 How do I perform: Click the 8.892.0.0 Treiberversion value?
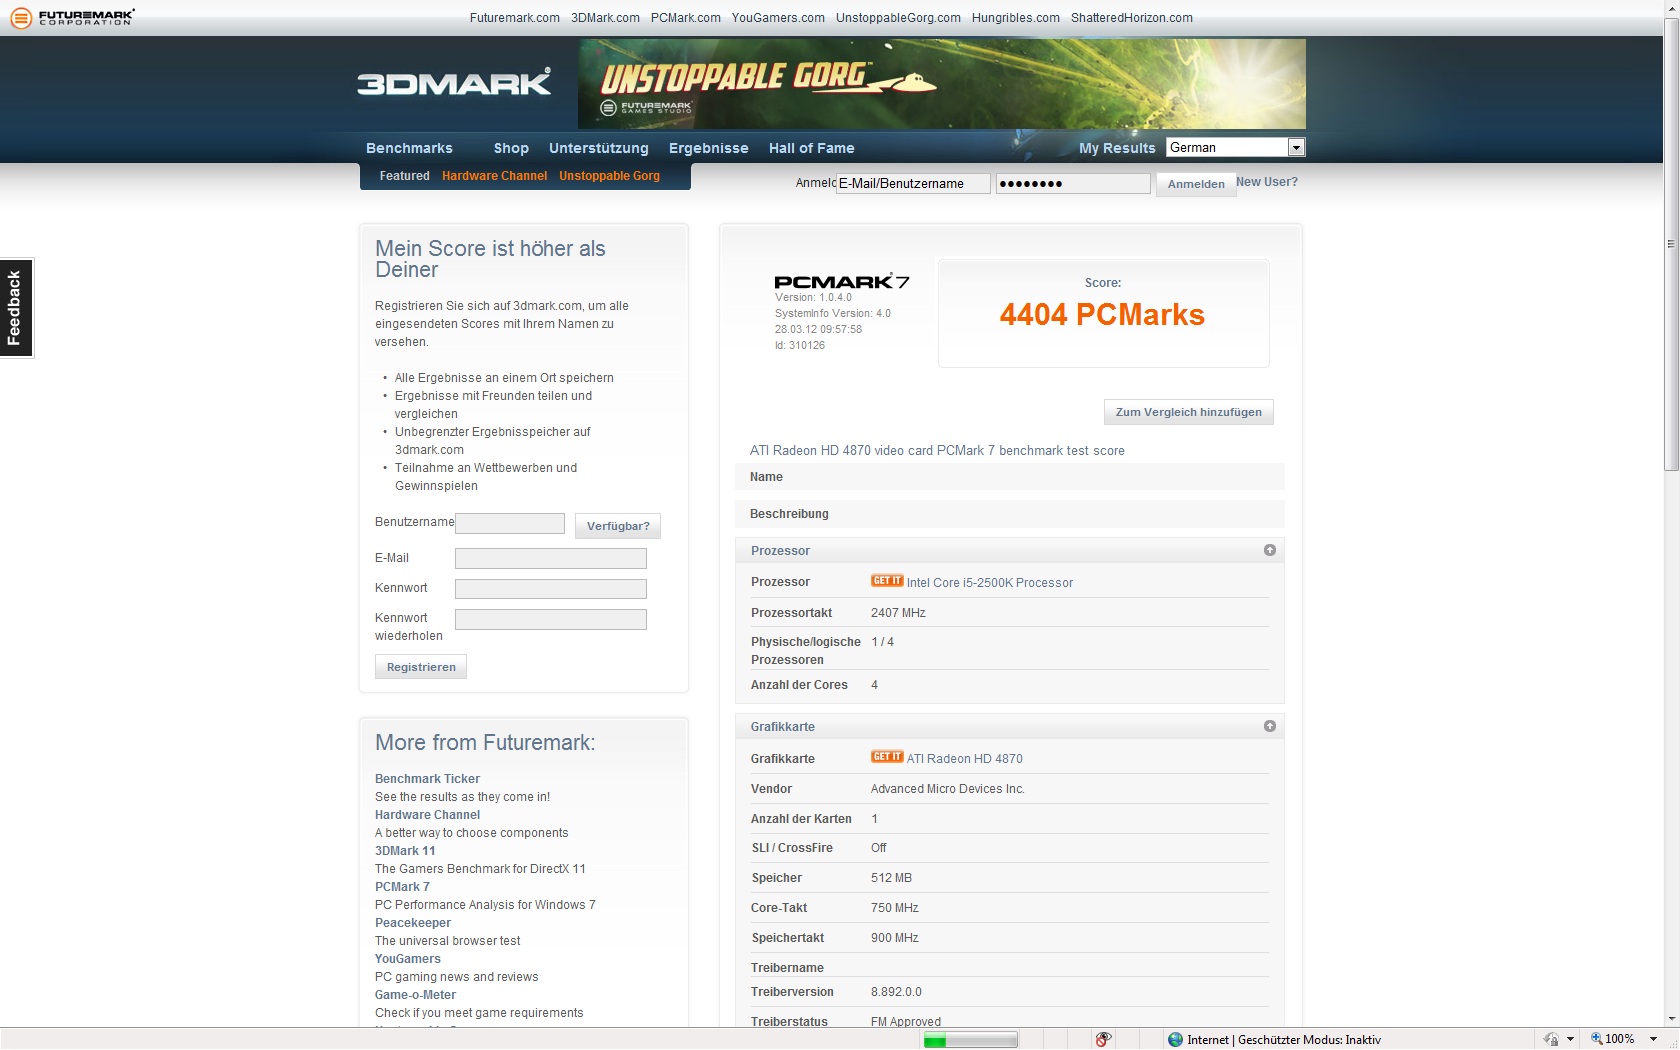click(x=896, y=992)
